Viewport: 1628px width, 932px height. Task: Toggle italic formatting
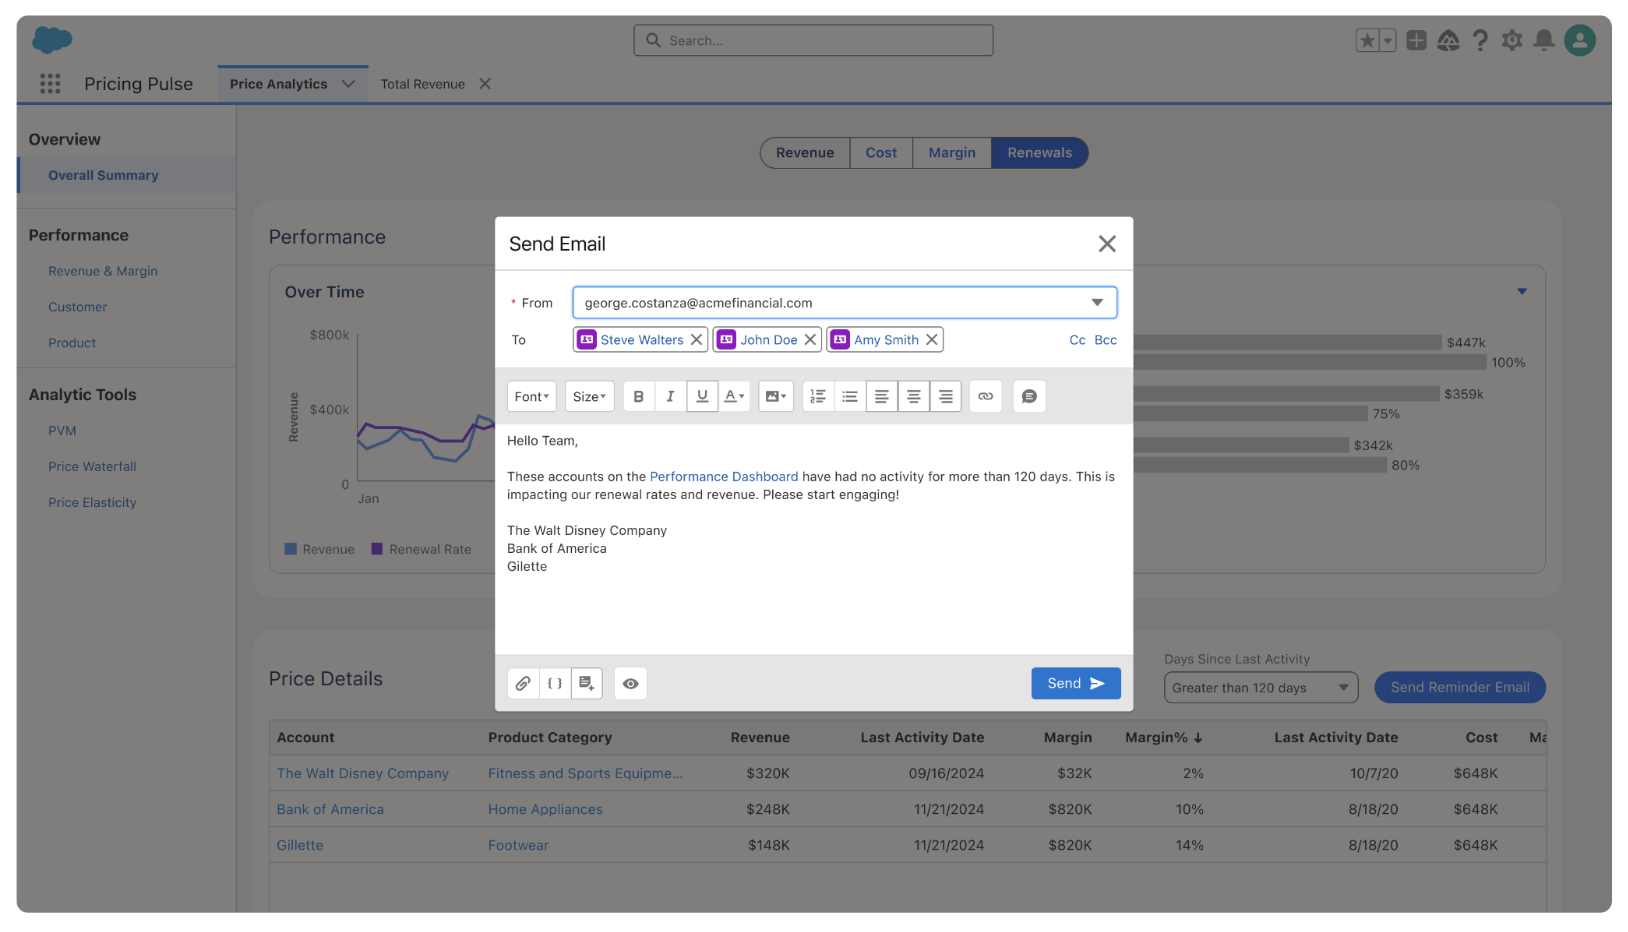(670, 397)
